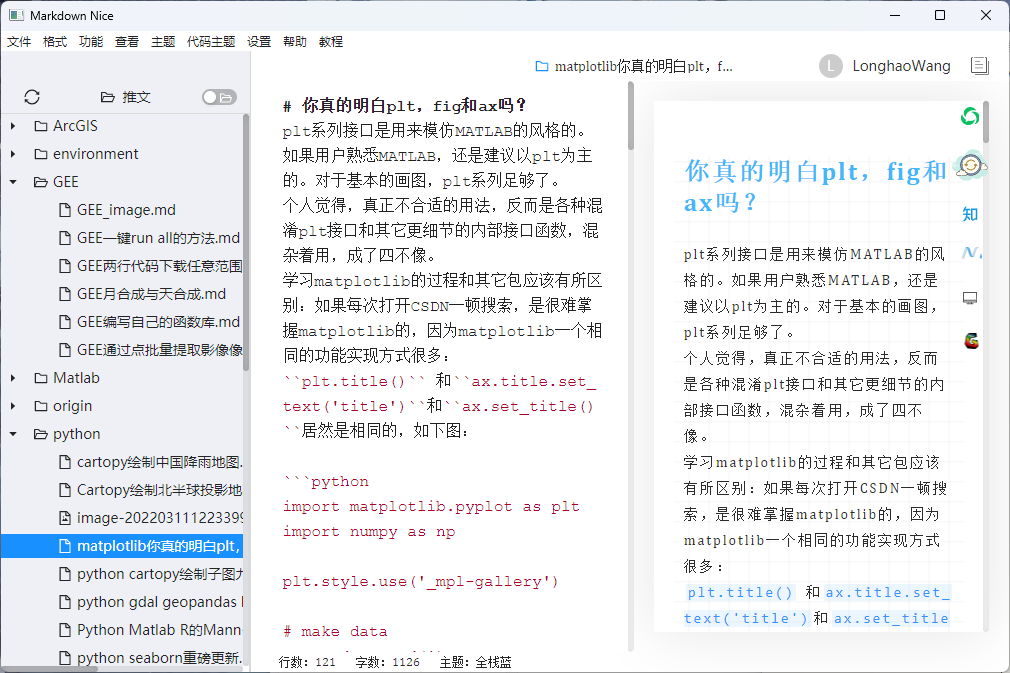Copy to WeChat using the green circular icon
The height and width of the screenshot is (673, 1010).
[970, 117]
